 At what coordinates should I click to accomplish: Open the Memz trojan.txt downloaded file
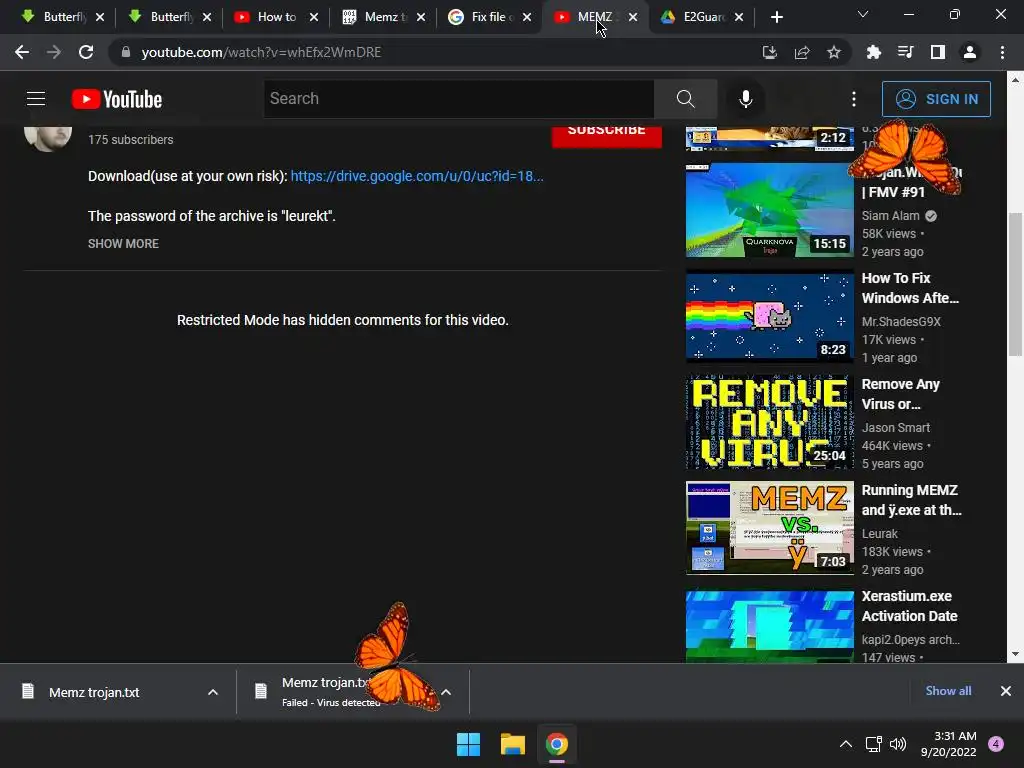(x=94, y=692)
